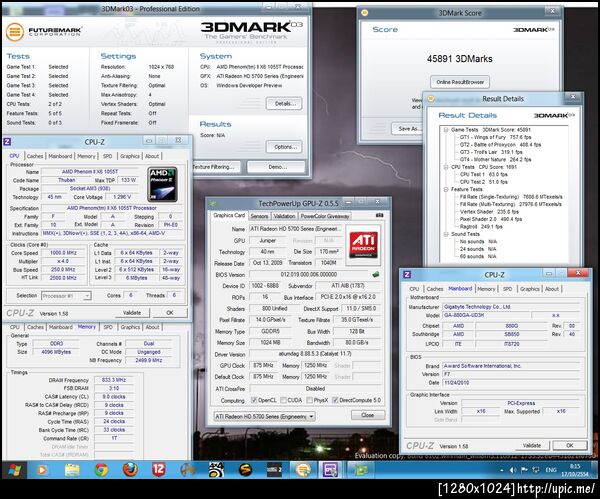The image size is (600, 499).
Task: Collapse the CPU Tests tree node
Action: pos(446,167)
